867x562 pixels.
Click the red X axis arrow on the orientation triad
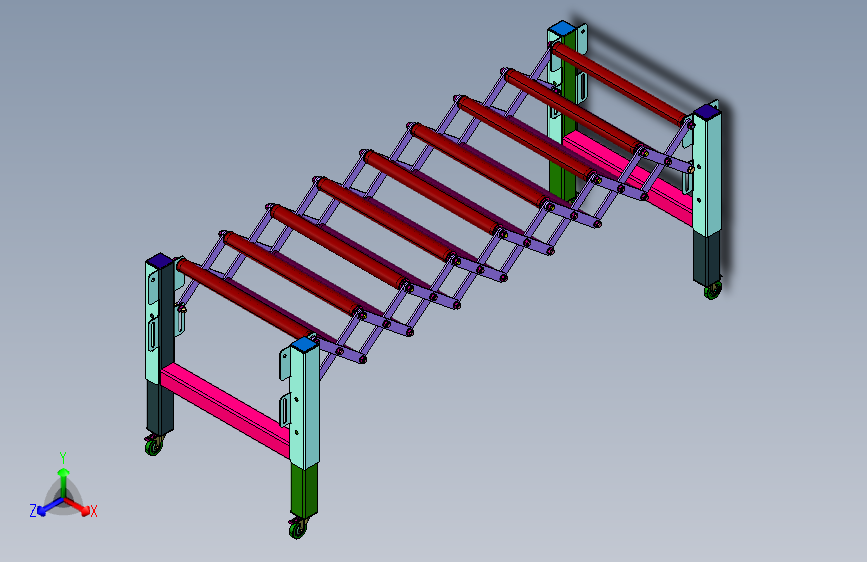79,506
